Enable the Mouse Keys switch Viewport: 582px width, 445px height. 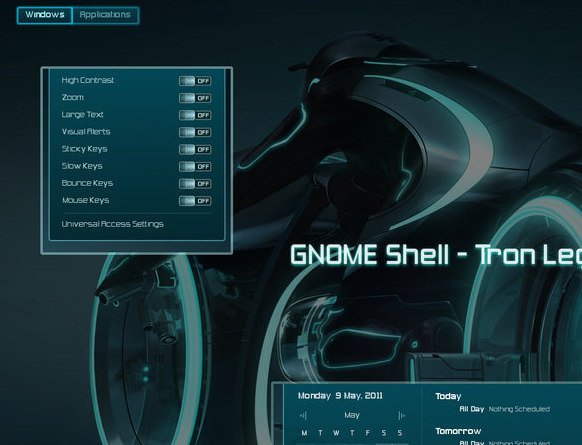[x=195, y=201]
